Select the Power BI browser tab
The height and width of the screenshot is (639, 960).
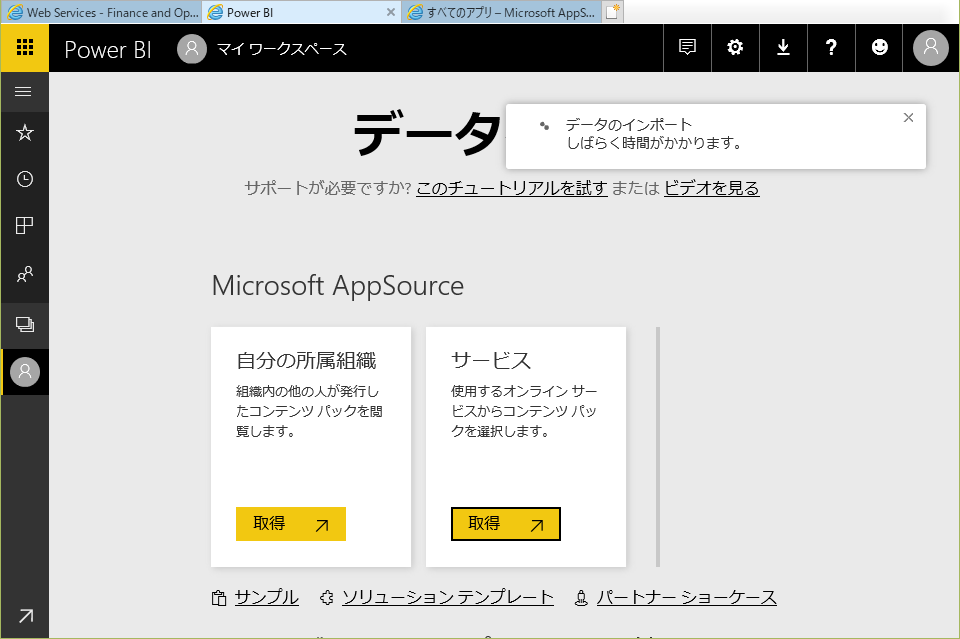pyautogui.click(x=302, y=12)
